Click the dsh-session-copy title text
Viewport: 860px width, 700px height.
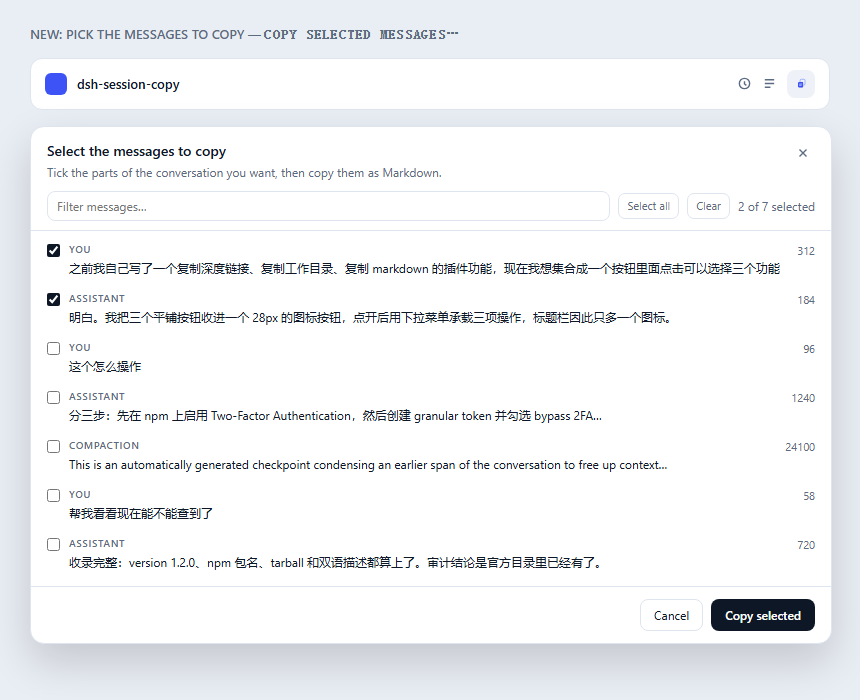128,84
